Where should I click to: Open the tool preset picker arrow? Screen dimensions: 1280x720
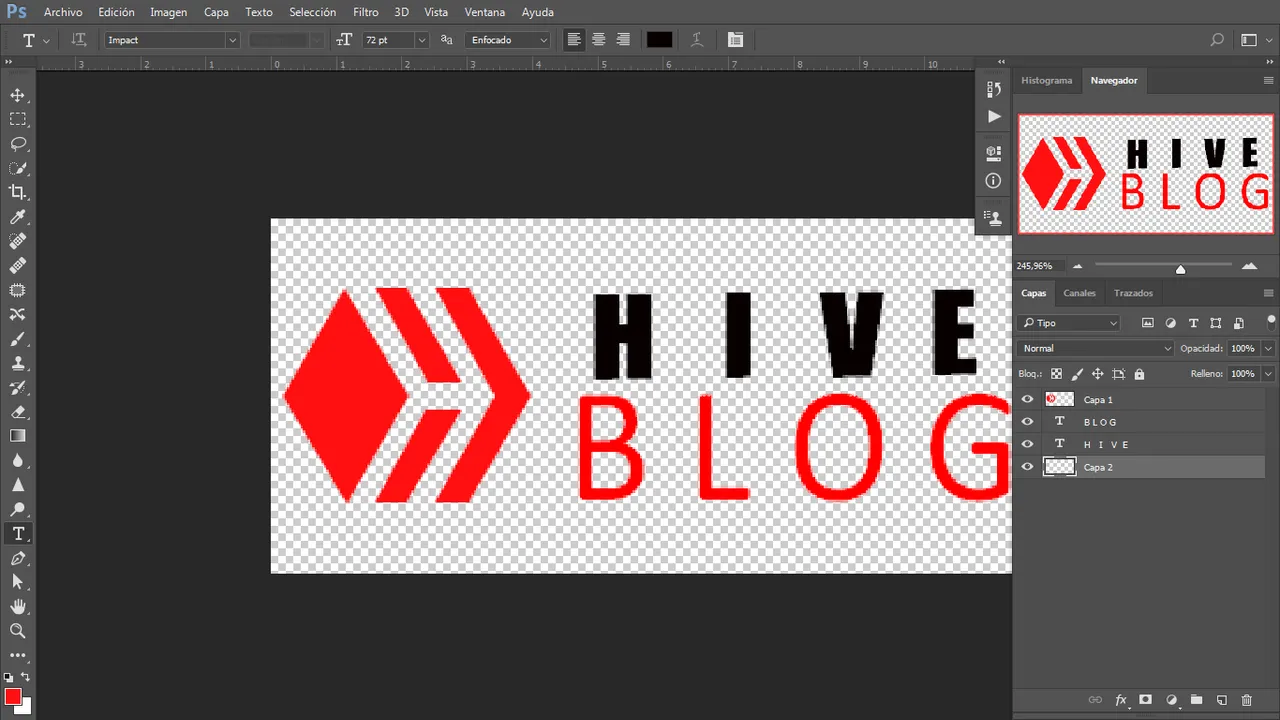[46, 41]
